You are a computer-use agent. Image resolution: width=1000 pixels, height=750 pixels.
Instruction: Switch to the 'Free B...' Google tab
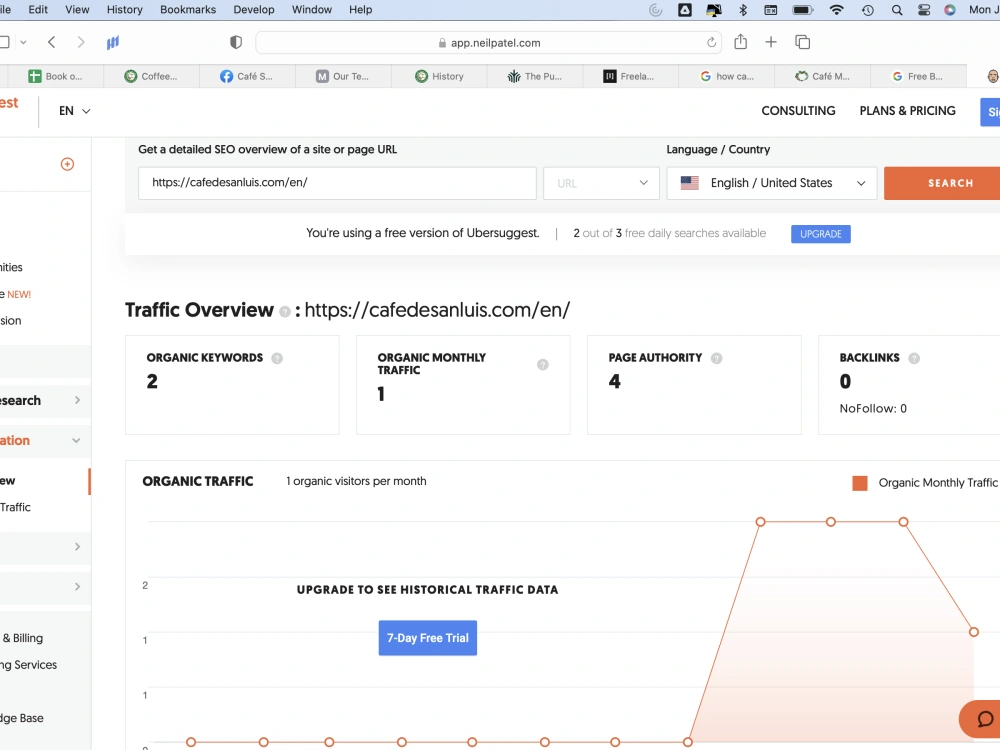[918, 77]
